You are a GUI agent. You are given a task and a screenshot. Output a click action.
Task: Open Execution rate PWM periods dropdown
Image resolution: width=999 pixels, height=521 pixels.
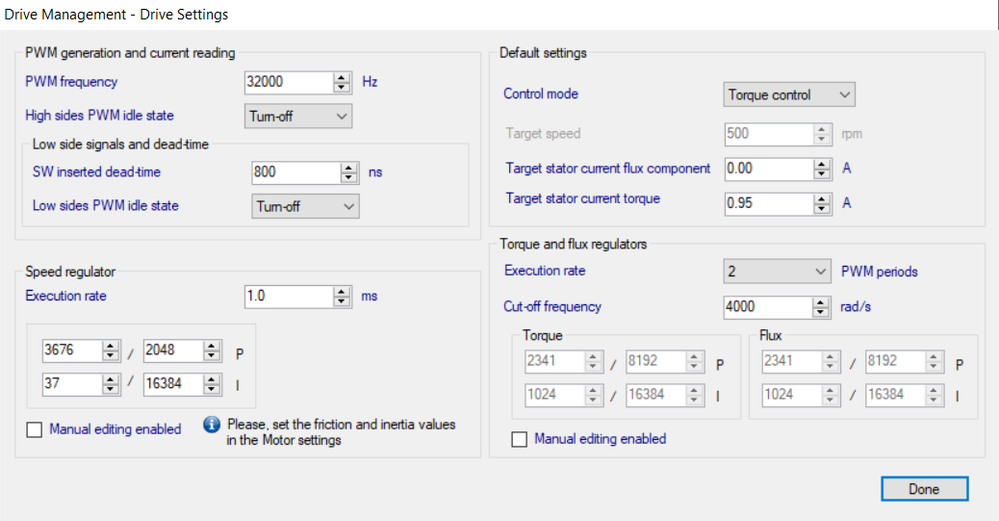click(777, 271)
